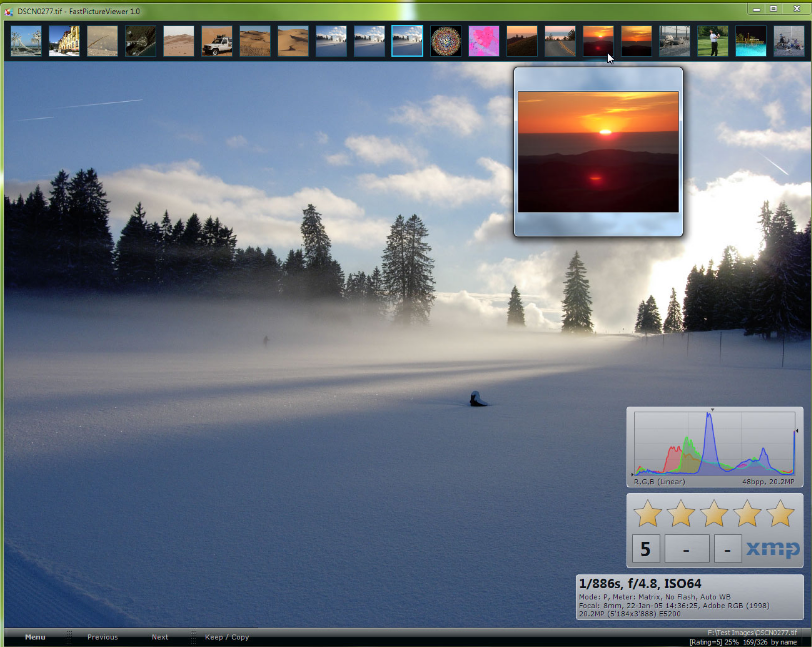812x647 pixels.
Task: Open the colorful mandala pattern thumbnail
Action: click(446, 41)
